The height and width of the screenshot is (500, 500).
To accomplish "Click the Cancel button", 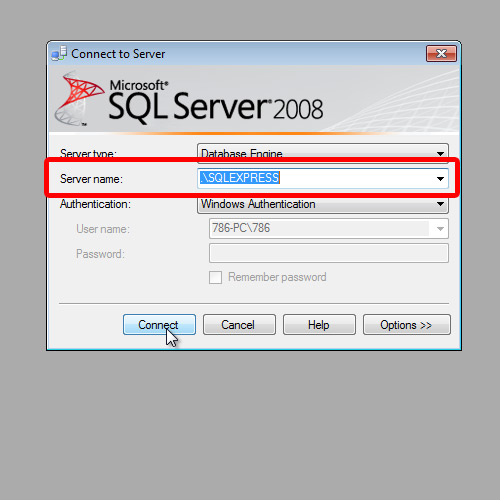I will pos(239,324).
